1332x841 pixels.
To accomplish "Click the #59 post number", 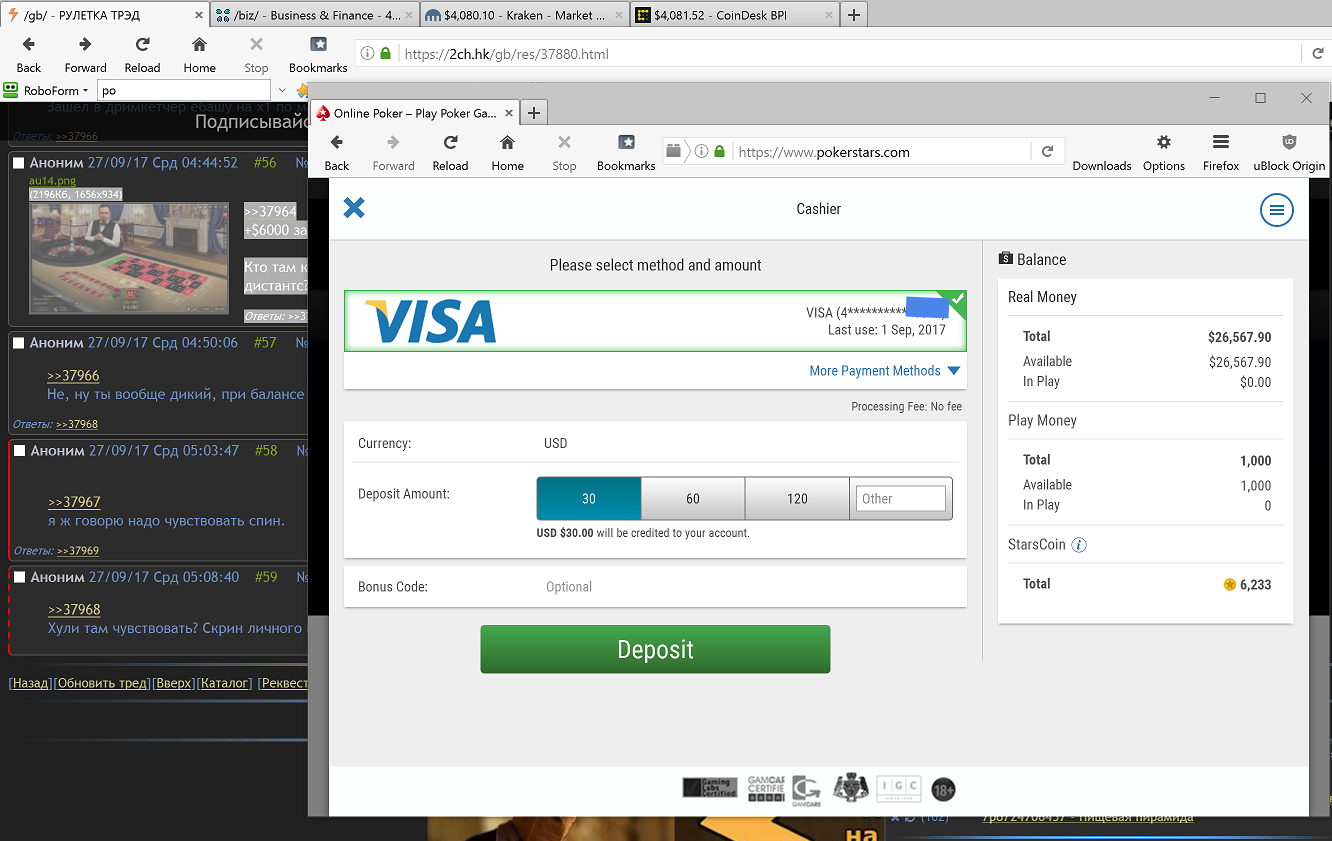I will click(265, 577).
